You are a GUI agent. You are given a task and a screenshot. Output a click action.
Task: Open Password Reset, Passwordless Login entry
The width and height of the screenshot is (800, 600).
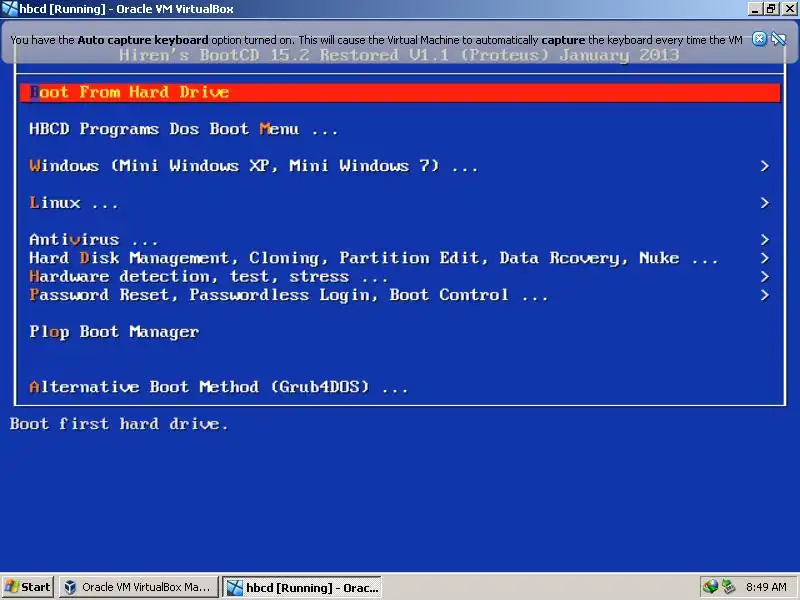(x=288, y=295)
